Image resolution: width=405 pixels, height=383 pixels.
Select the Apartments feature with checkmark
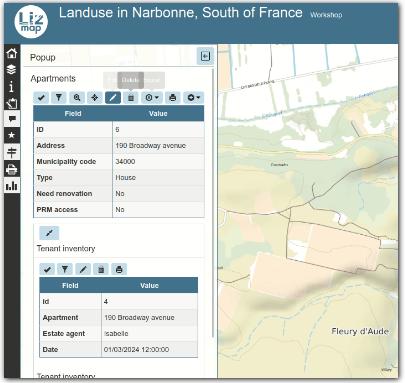(41, 98)
